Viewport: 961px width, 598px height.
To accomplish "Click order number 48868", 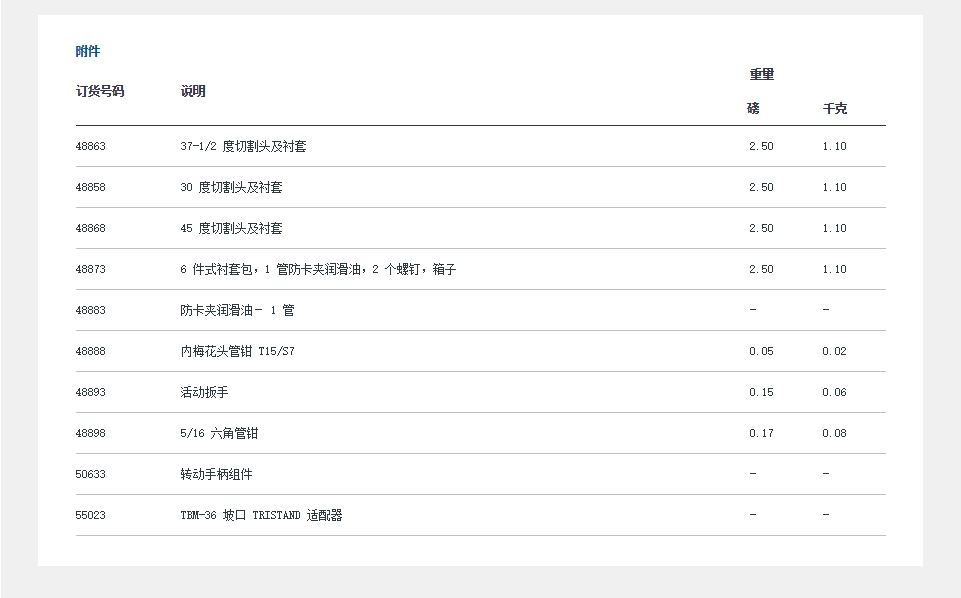I will pos(90,228).
